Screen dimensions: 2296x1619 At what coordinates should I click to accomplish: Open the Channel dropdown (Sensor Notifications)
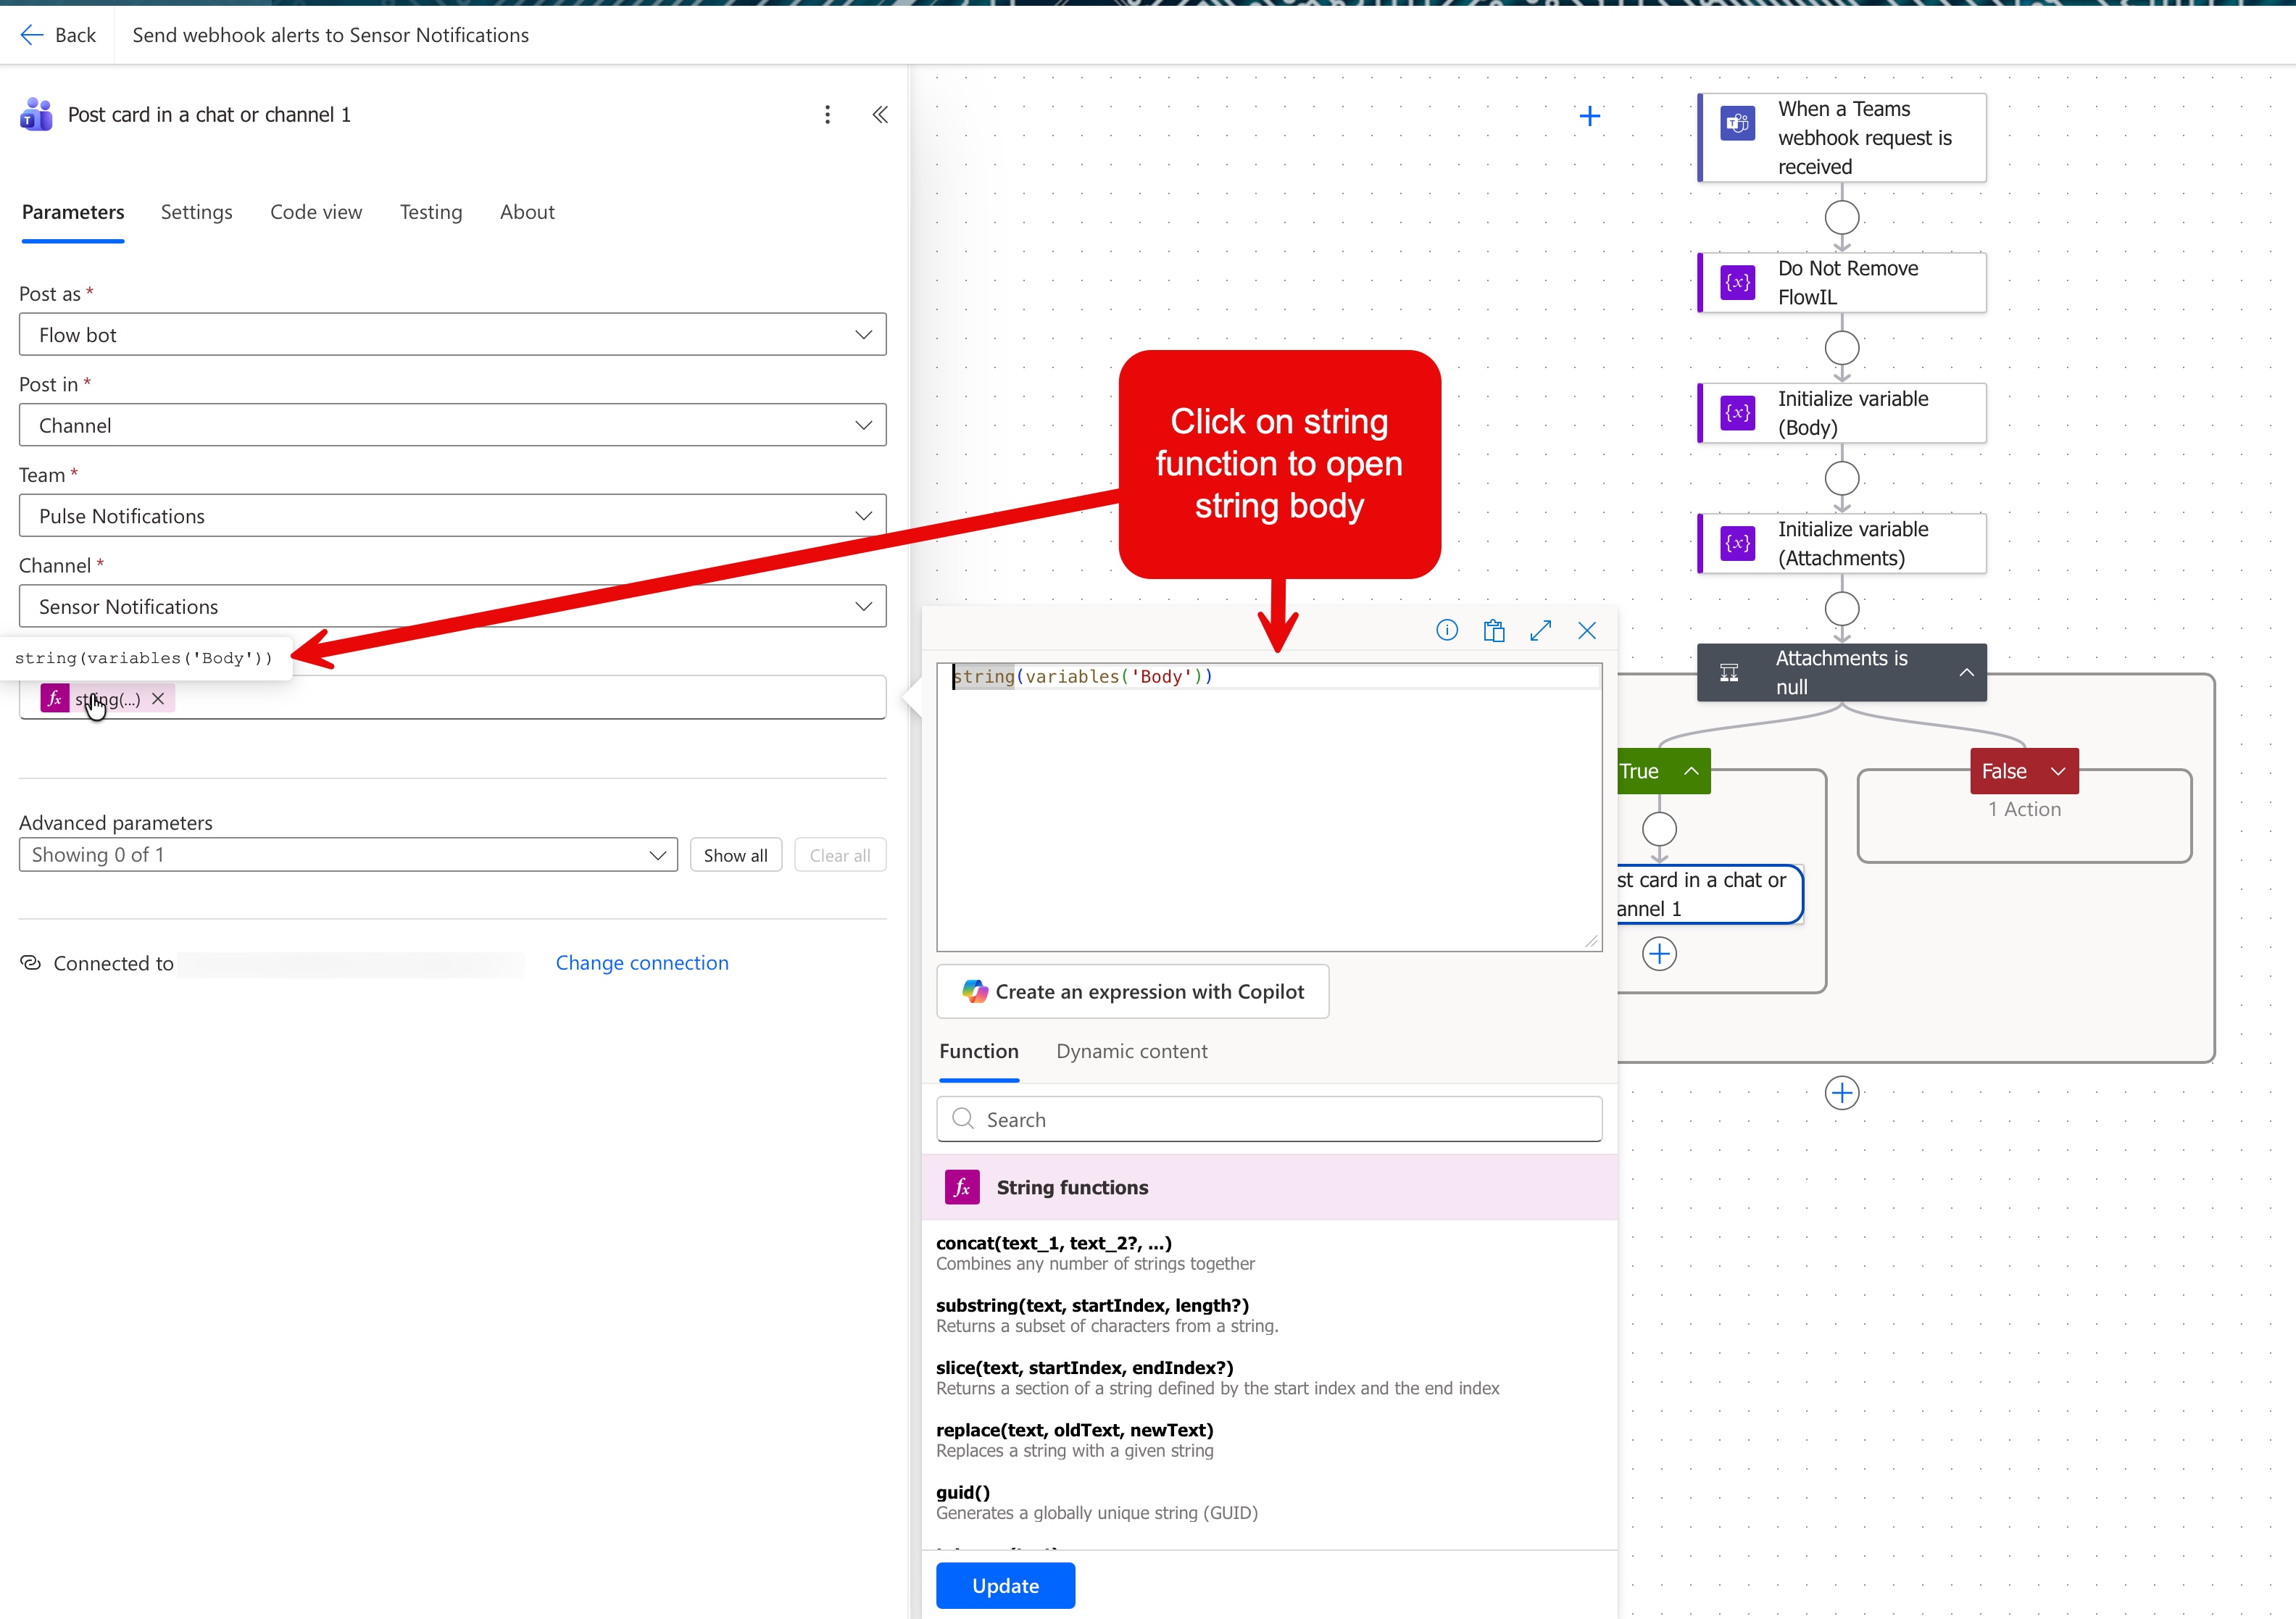452,606
